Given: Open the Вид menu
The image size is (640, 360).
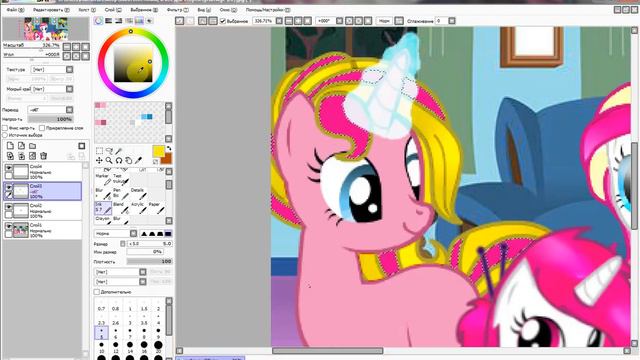Looking at the screenshot, I should click(x=204, y=10).
